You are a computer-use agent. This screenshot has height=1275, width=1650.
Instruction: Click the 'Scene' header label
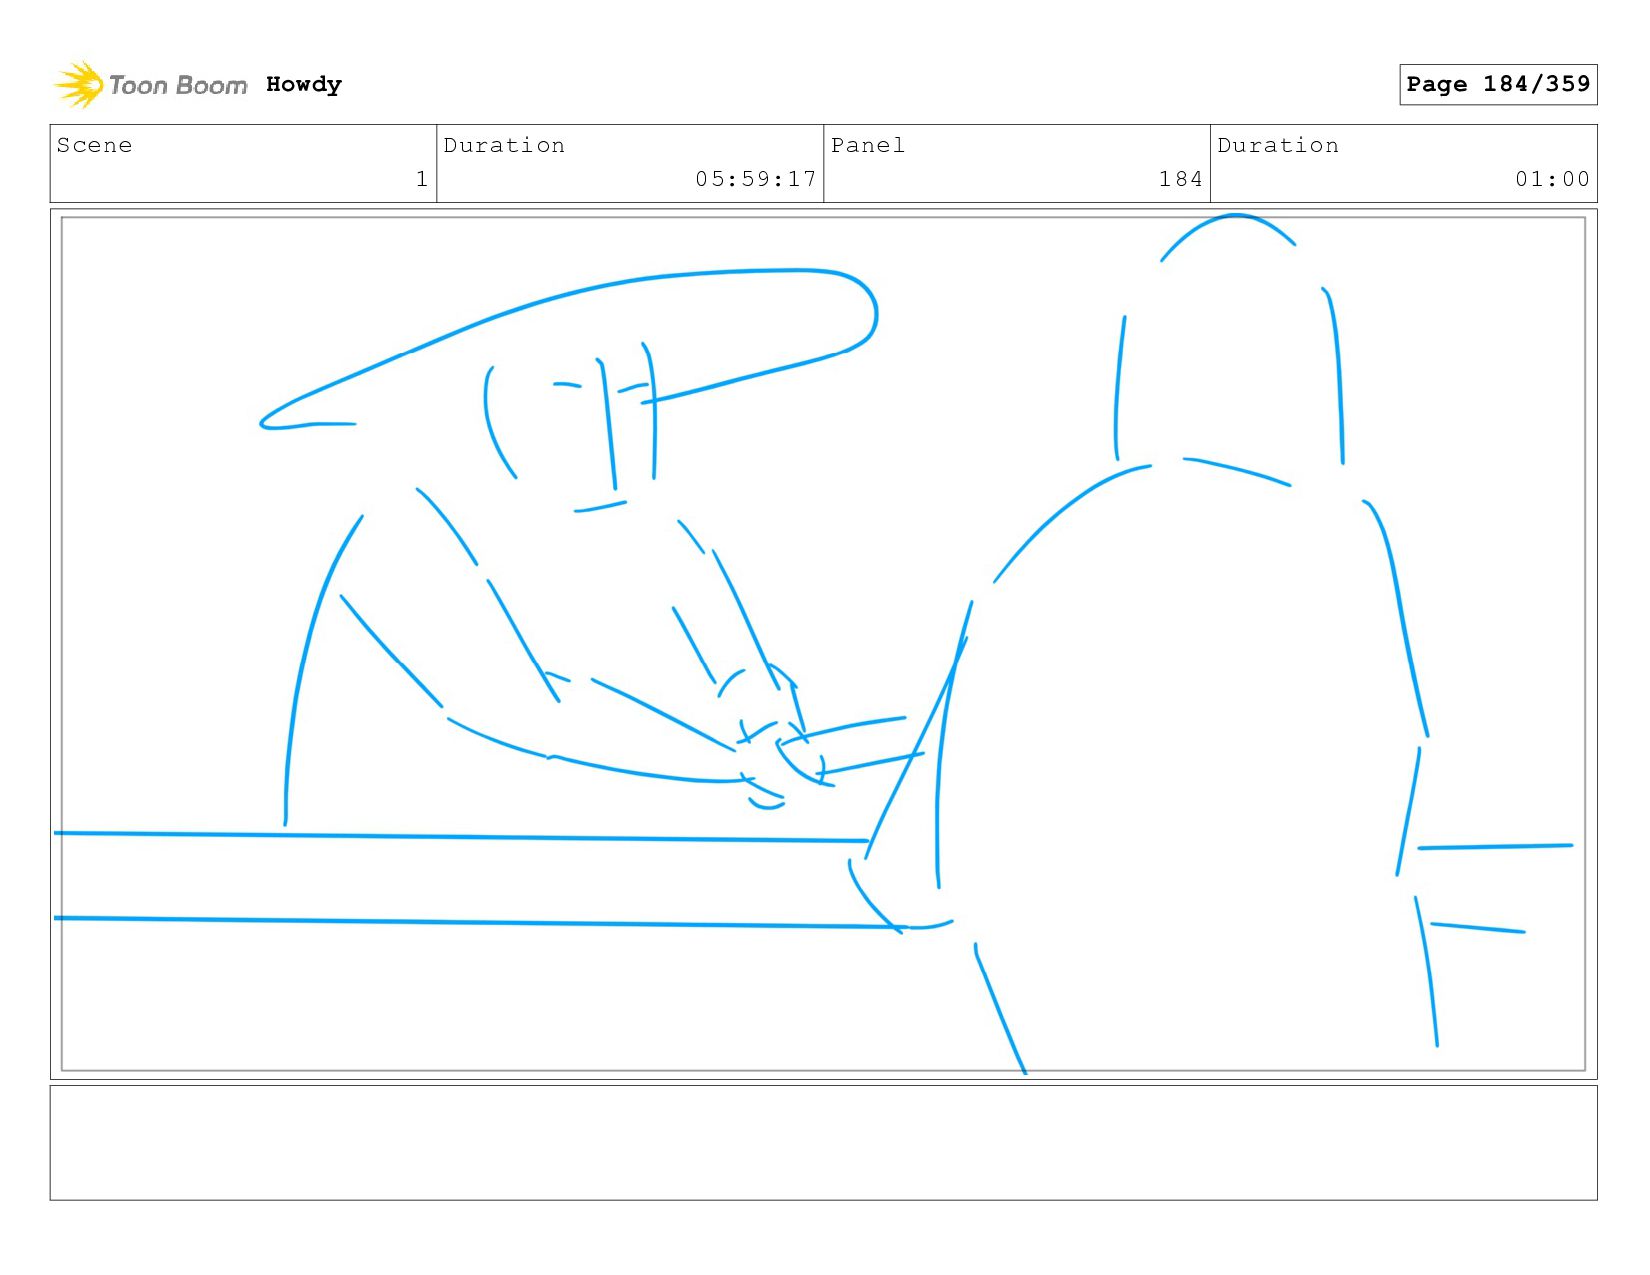pos(95,145)
